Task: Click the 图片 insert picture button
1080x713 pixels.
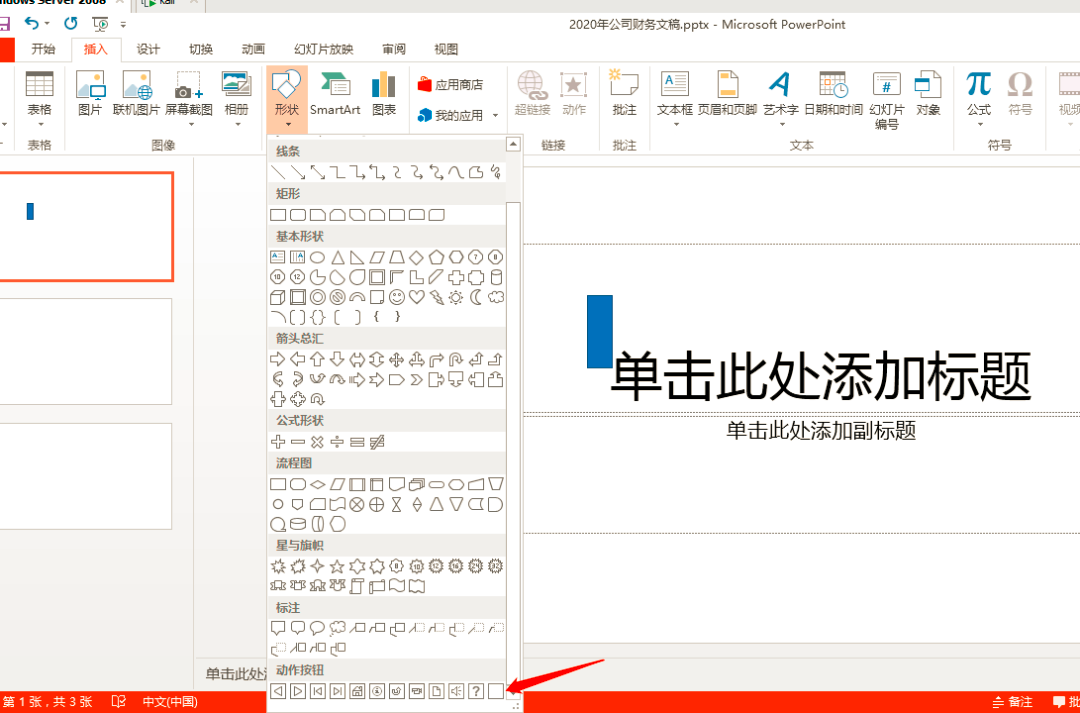Action: tap(90, 92)
